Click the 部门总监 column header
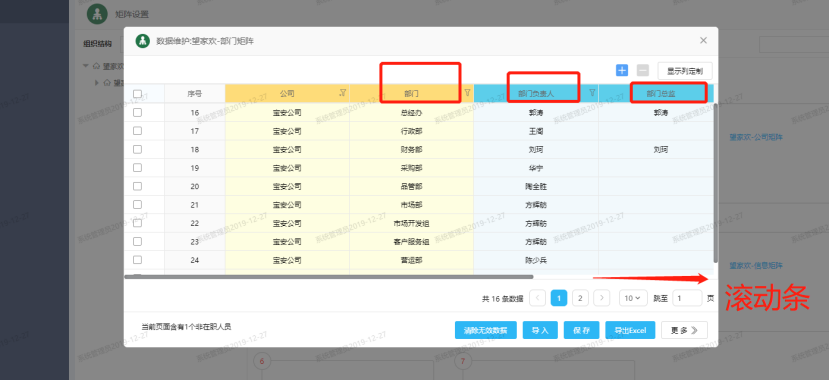The height and width of the screenshot is (381, 830). (656, 94)
